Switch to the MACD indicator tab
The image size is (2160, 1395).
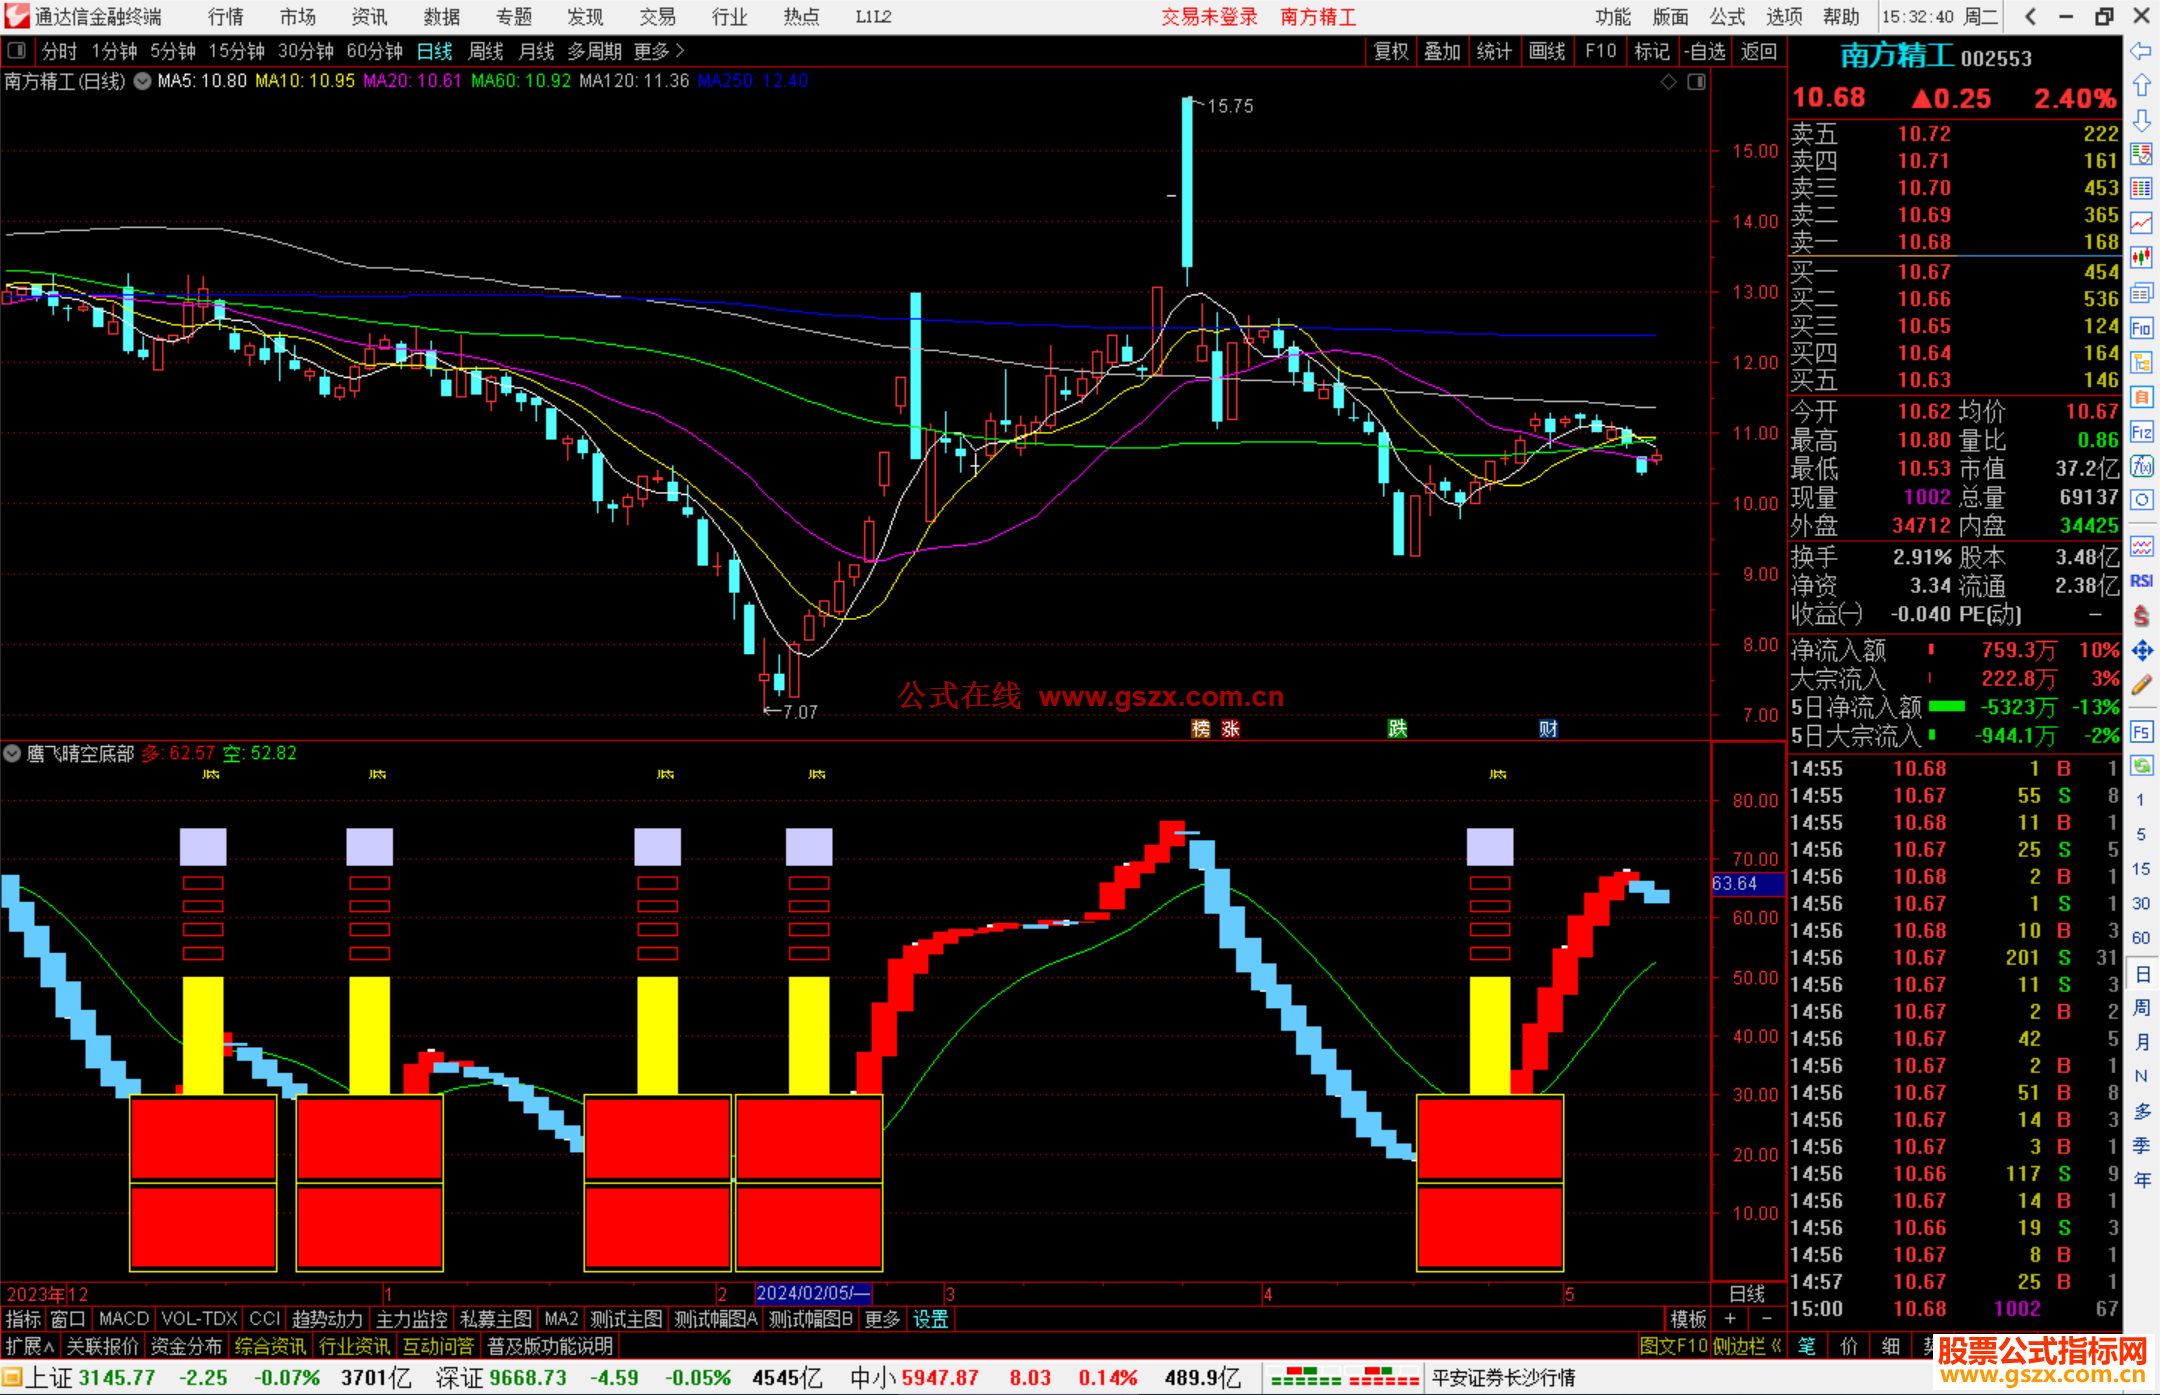pos(124,1319)
